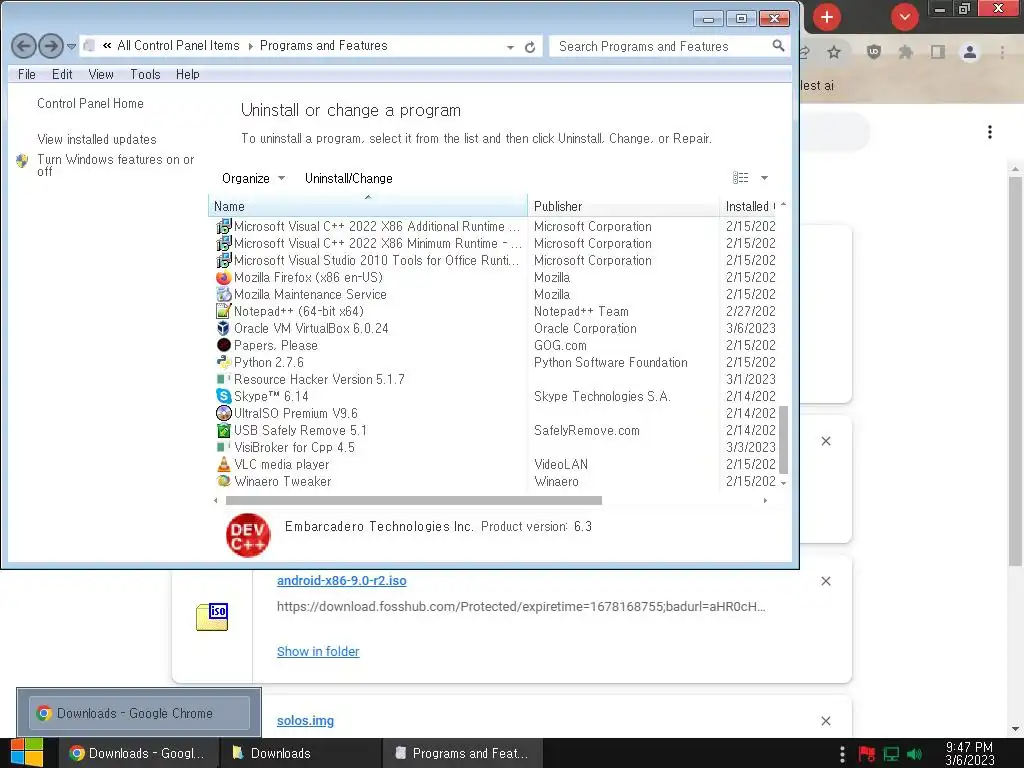Open the Chrome extensions puzzle icon
This screenshot has height=768, width=1024.
click(905, 52)
